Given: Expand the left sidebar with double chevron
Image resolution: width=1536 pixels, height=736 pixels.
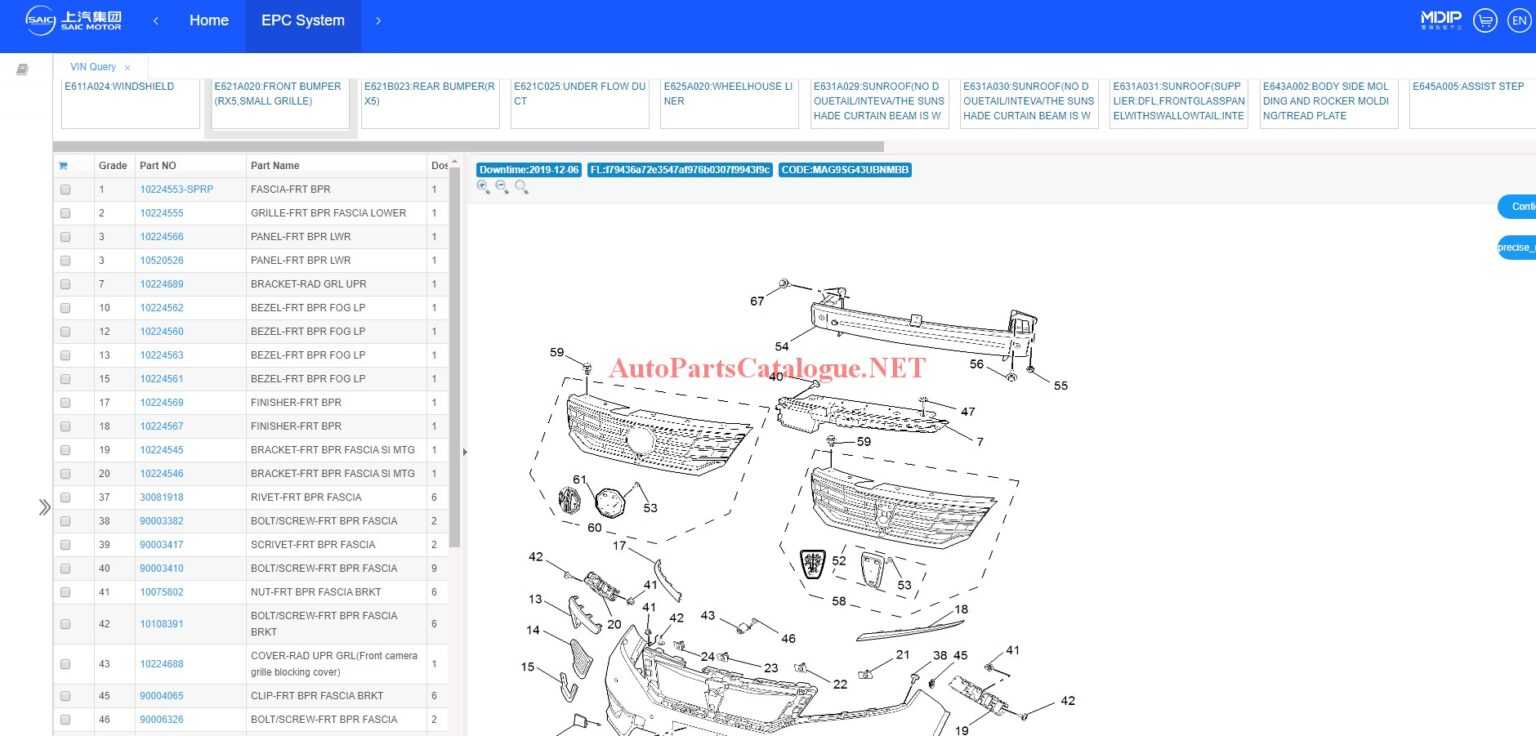Looking at the screenshot, I should tap(44, 507).
